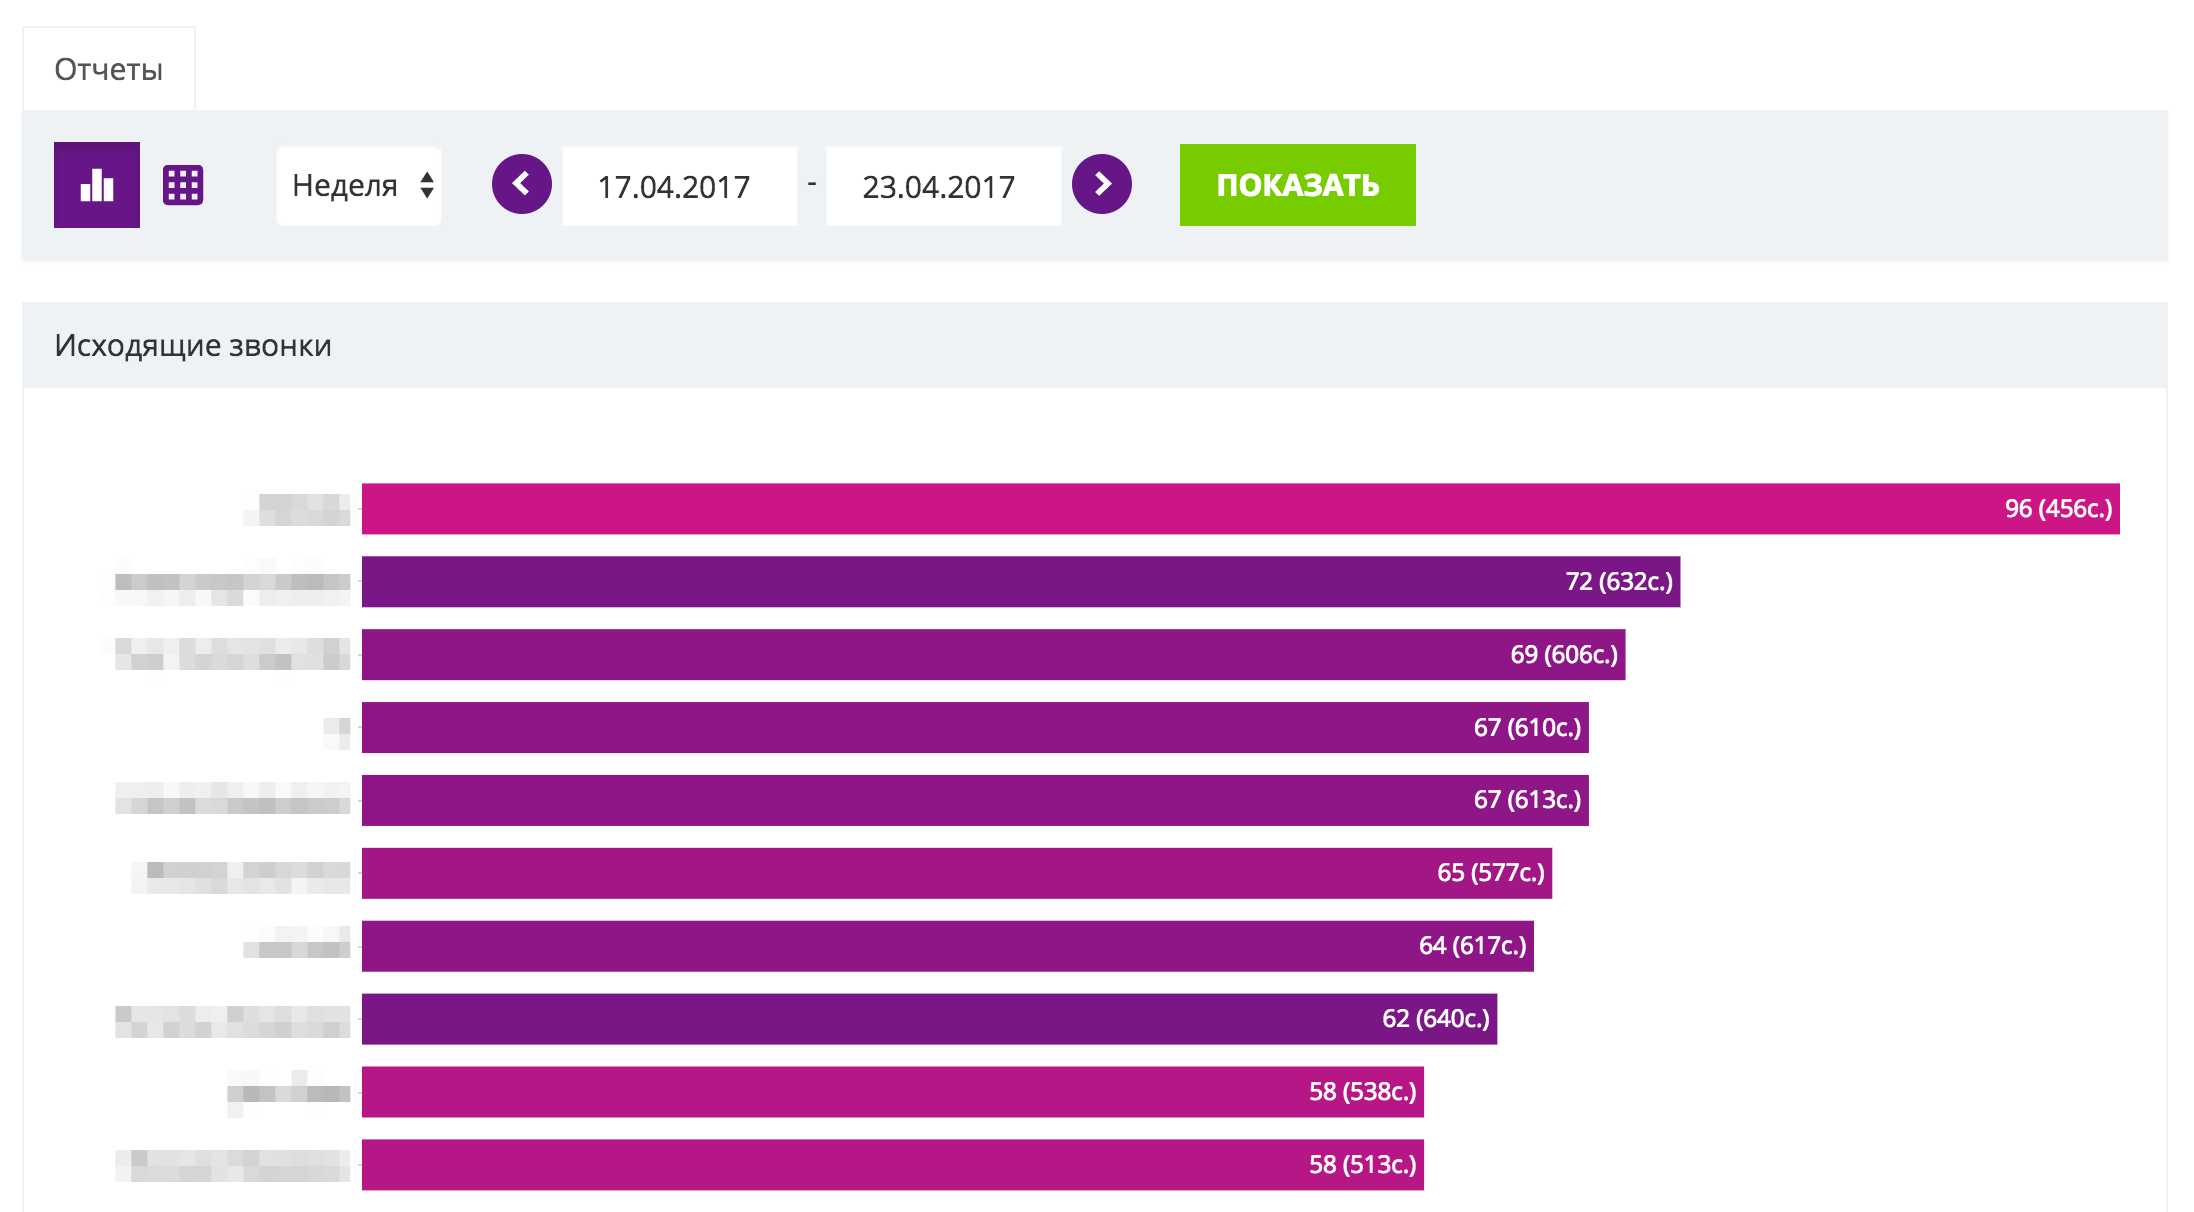Screen dimensions: 2194x1212
Task: Go to previous week with left arrow
Action: [522, 184]
